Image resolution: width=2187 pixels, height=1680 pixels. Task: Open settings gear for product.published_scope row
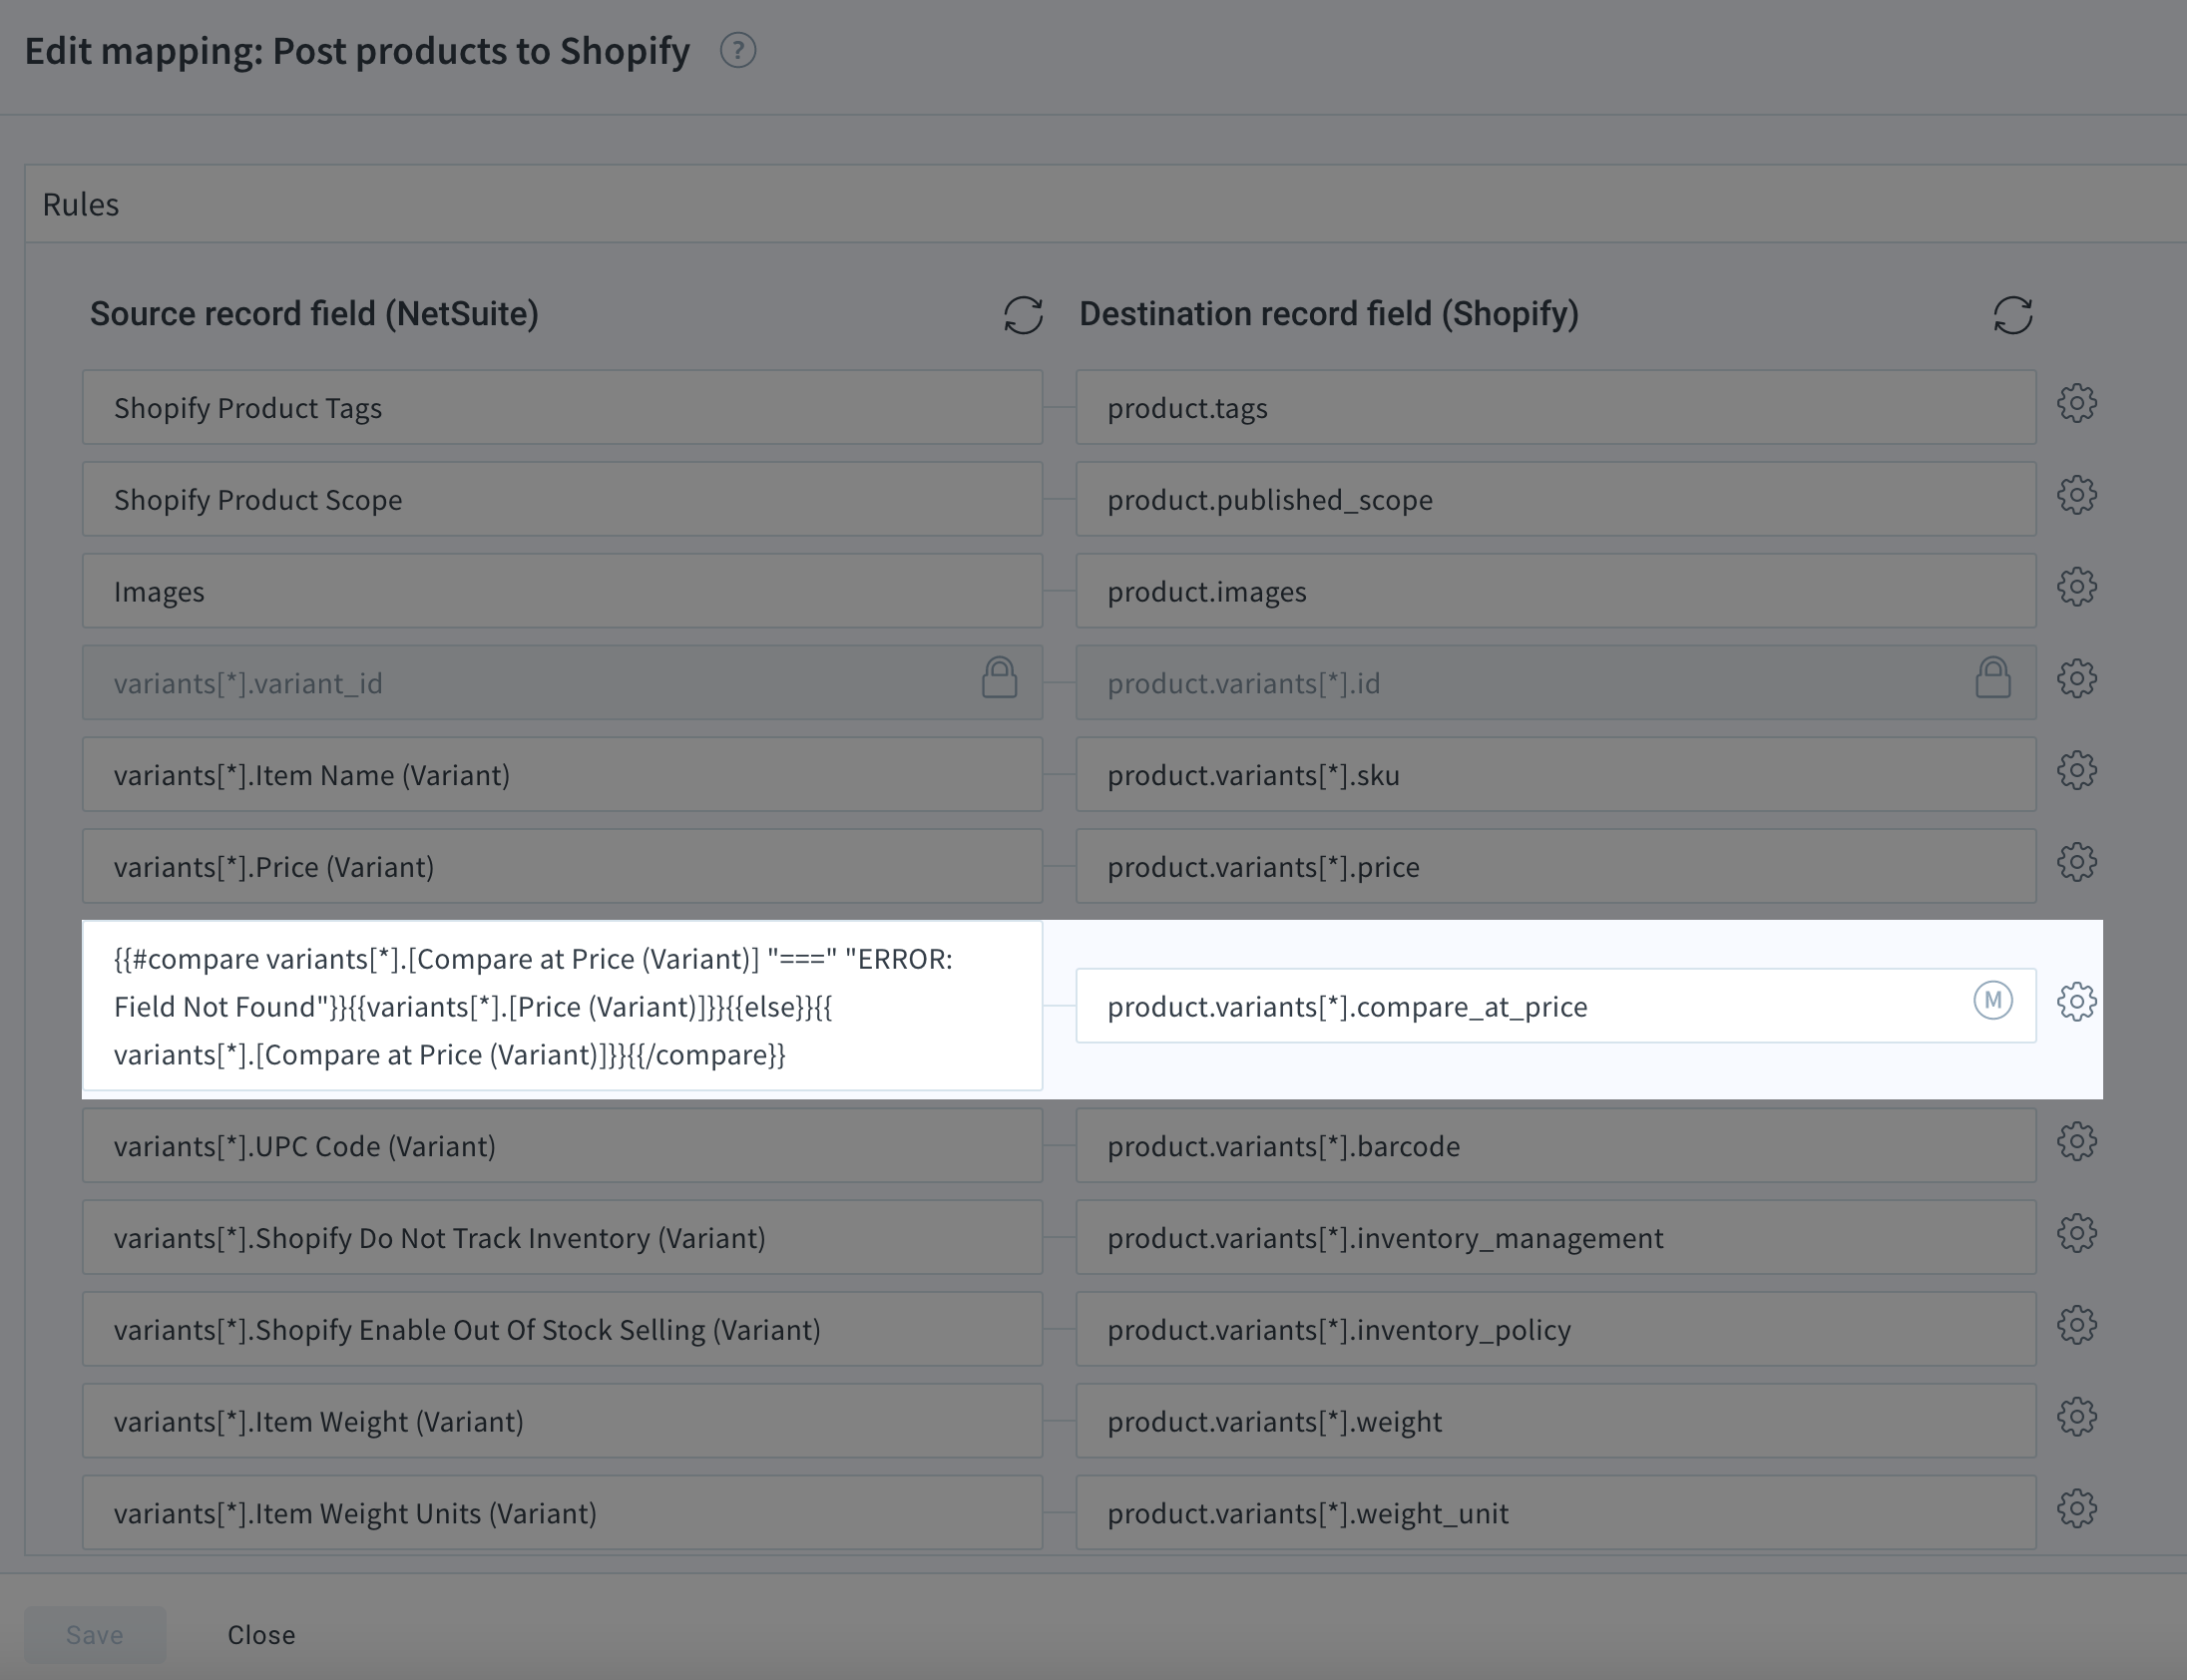2077,496
